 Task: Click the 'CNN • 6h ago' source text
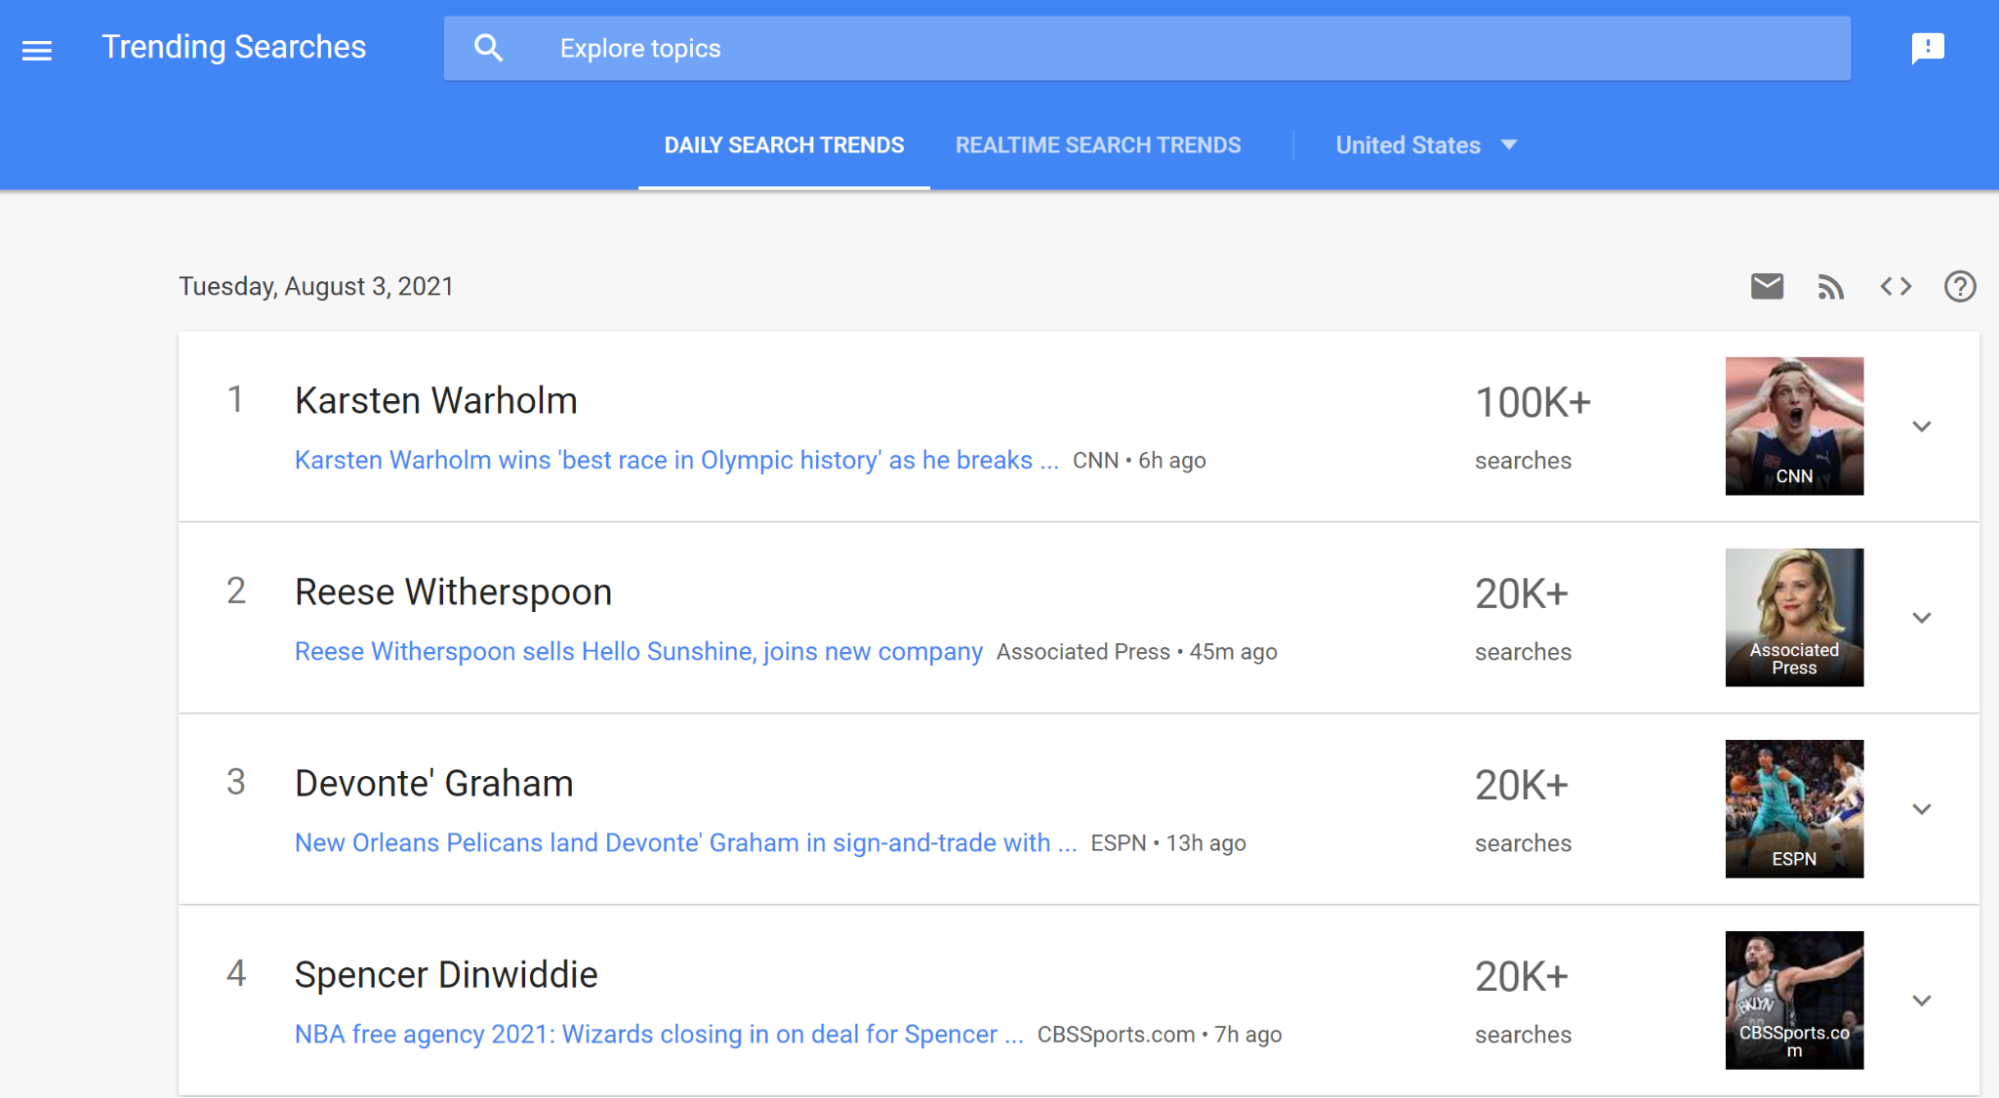pos(1139,460)
